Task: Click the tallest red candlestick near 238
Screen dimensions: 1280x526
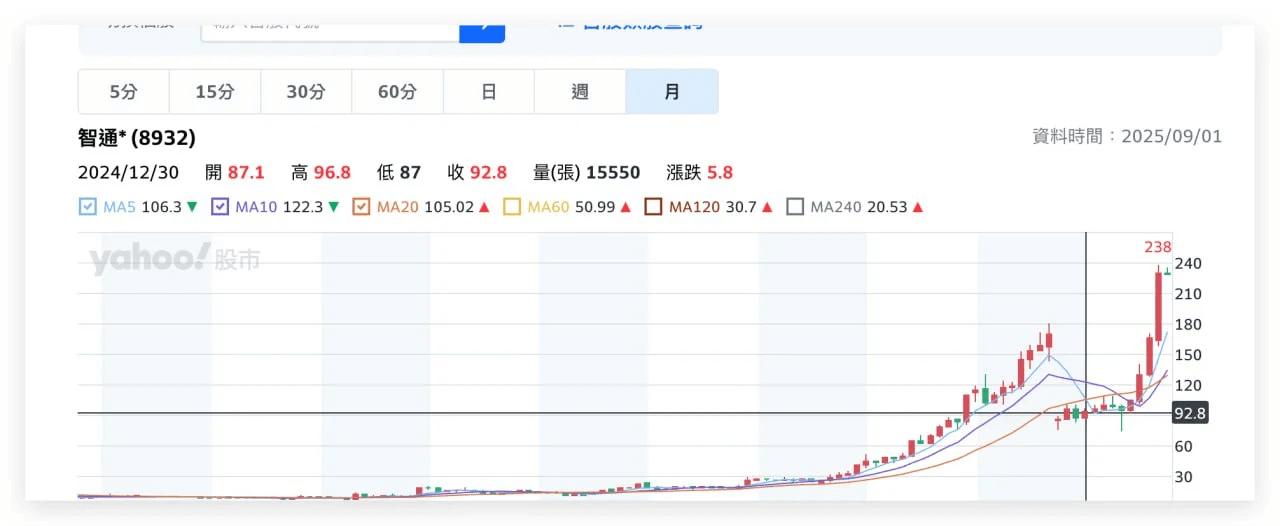Action: (x=1158, y=305)
